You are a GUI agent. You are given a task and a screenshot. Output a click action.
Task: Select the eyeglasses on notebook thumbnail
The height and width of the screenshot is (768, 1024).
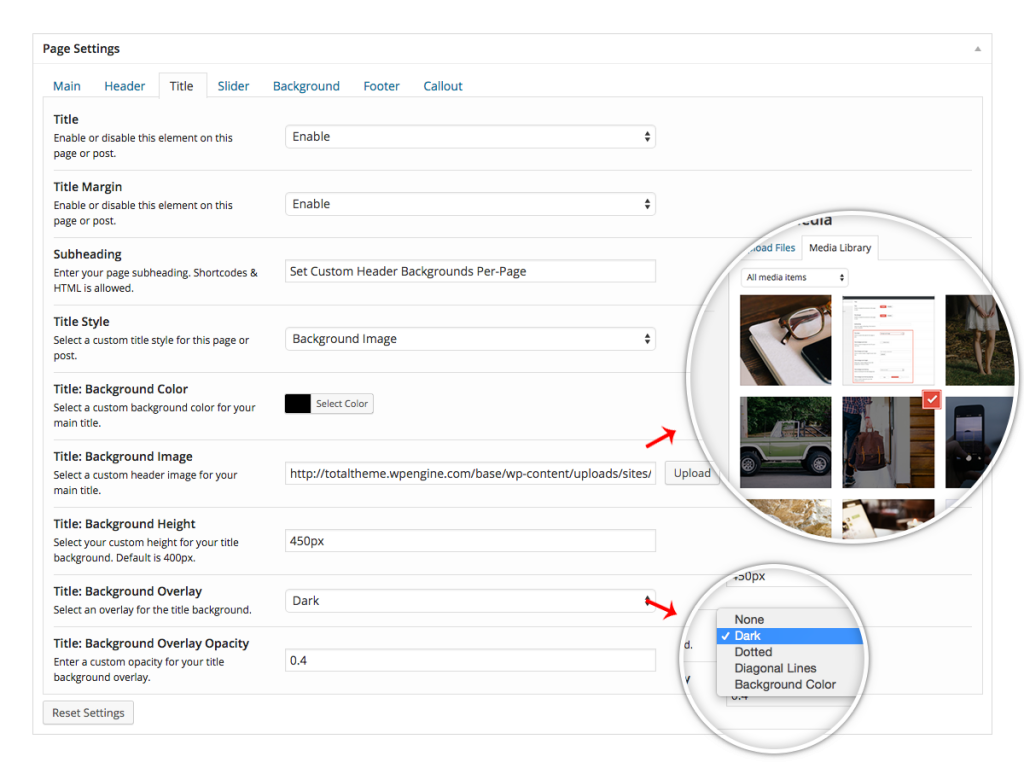pyautogui.click(x=786, y=341)
